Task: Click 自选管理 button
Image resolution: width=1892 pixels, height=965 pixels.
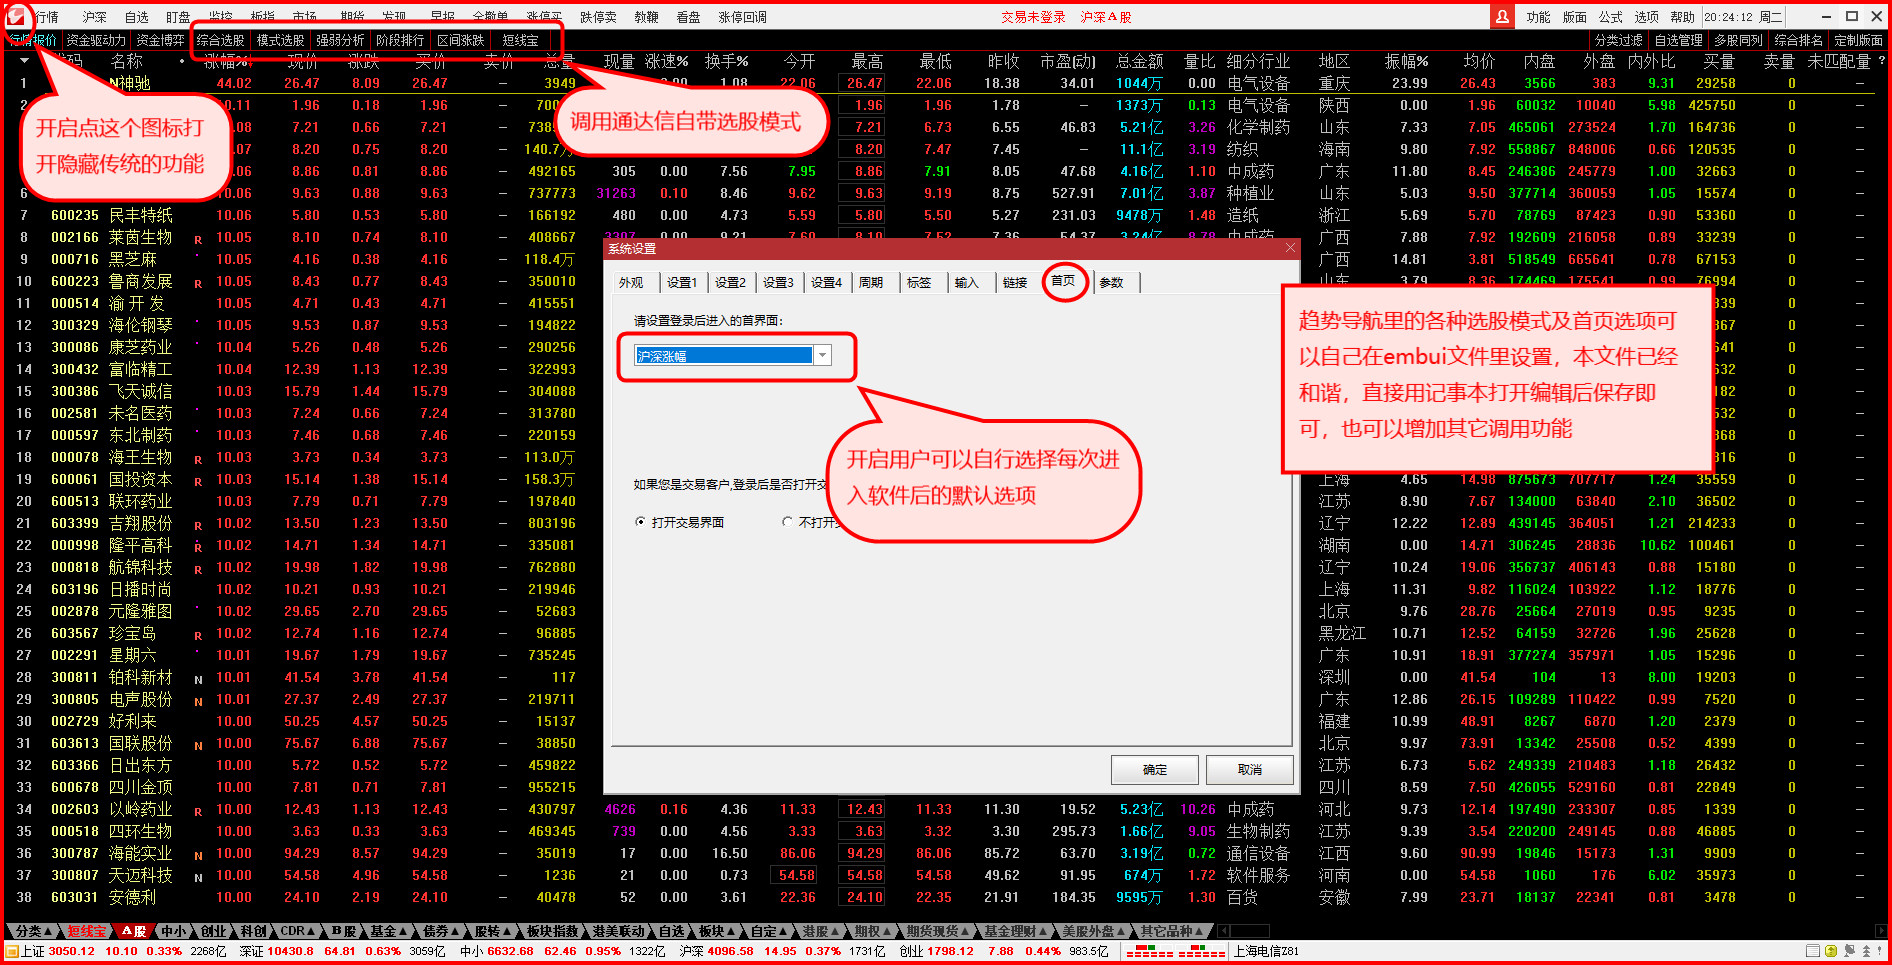Action: [1678, 40]
